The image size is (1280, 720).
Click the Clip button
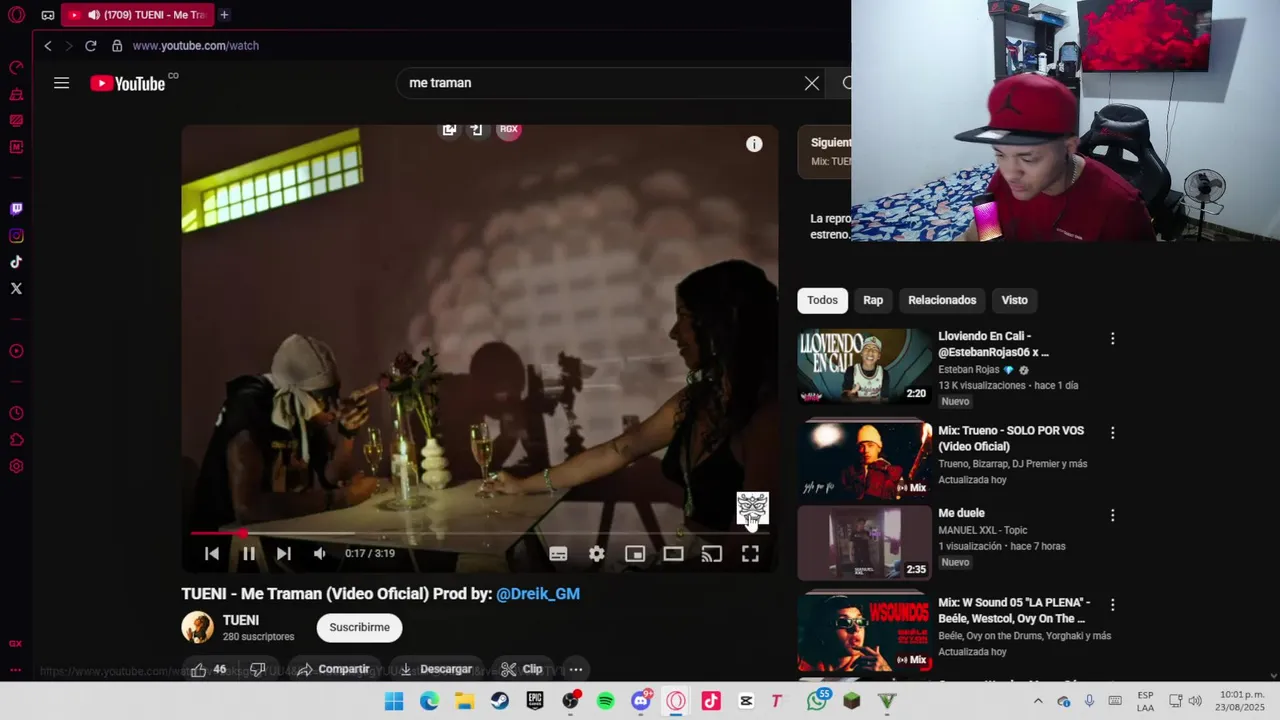(522, 669)
